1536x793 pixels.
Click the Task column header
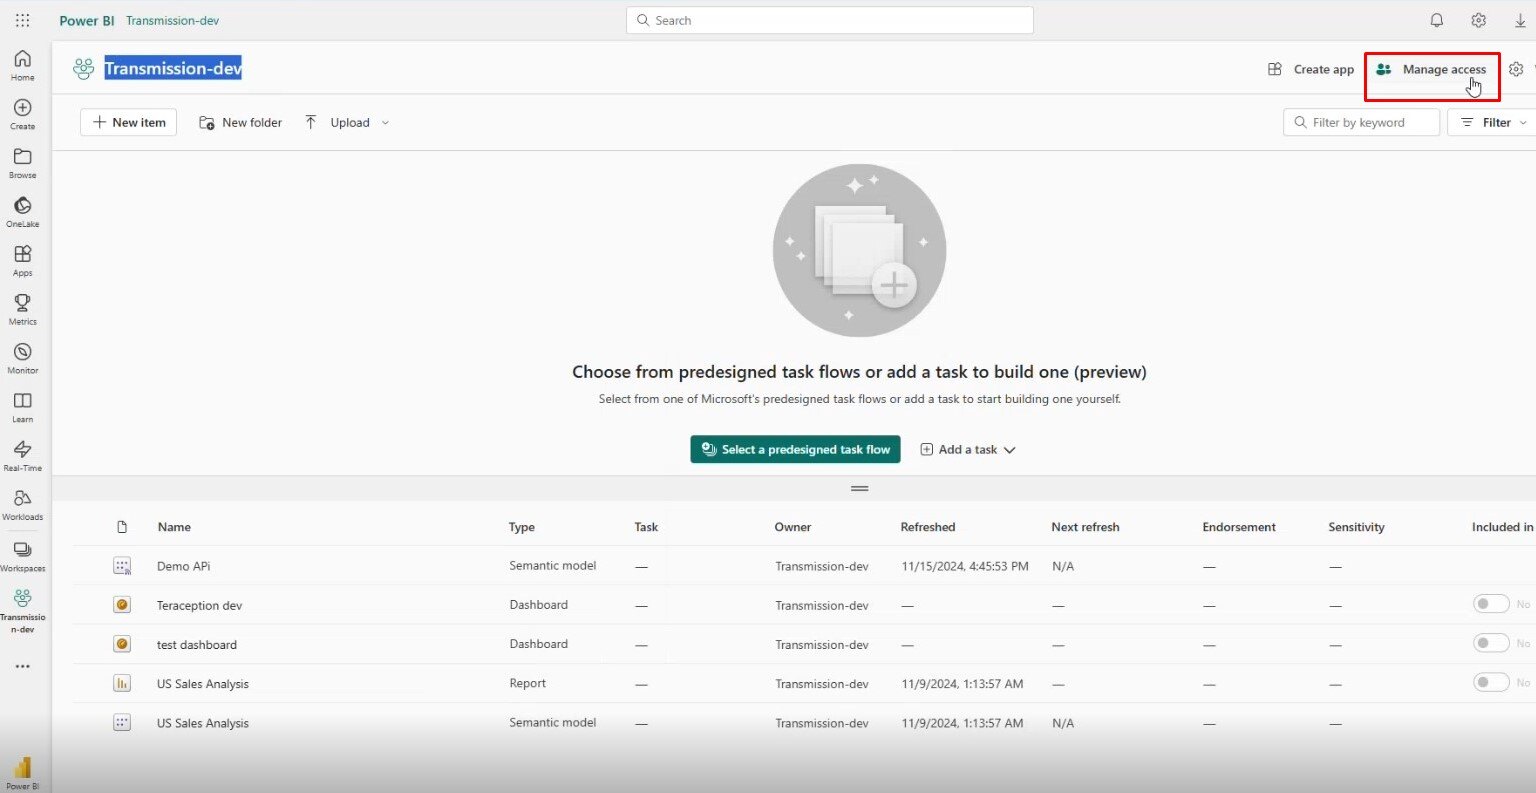coord(646,527)
